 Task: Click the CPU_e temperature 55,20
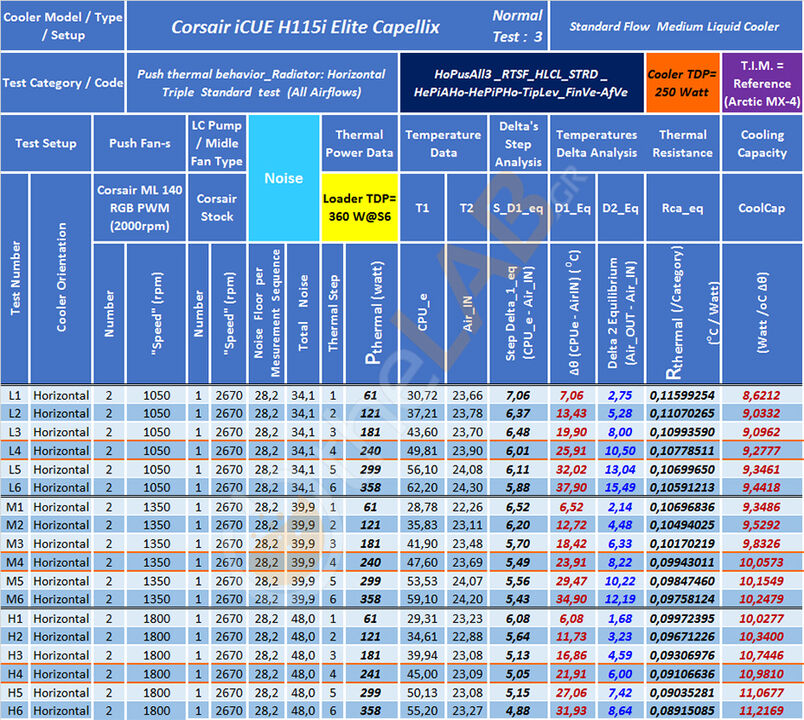click(423, 711)
